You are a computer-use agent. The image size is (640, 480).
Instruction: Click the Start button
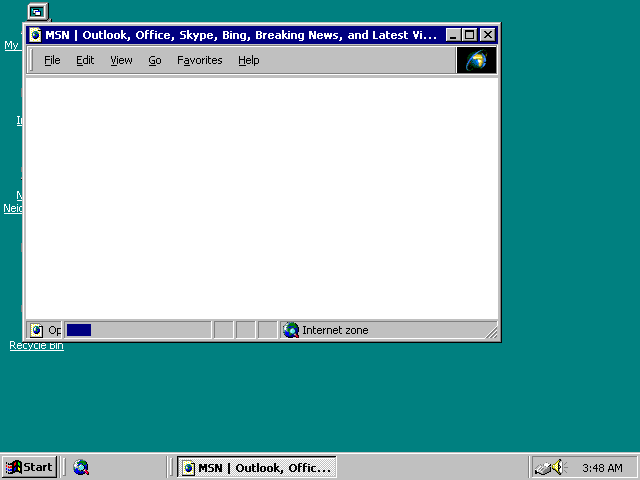[29, 467]
